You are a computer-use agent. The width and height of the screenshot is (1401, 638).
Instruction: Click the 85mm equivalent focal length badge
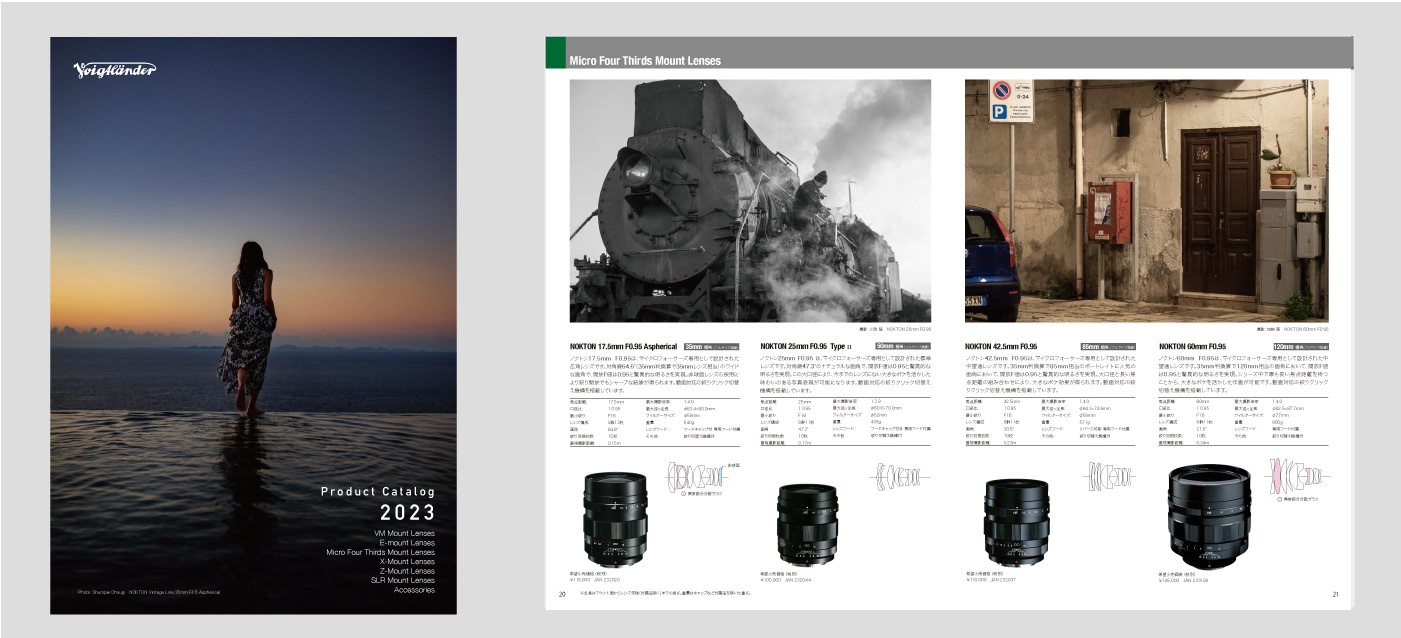[x=1109, y=346]
